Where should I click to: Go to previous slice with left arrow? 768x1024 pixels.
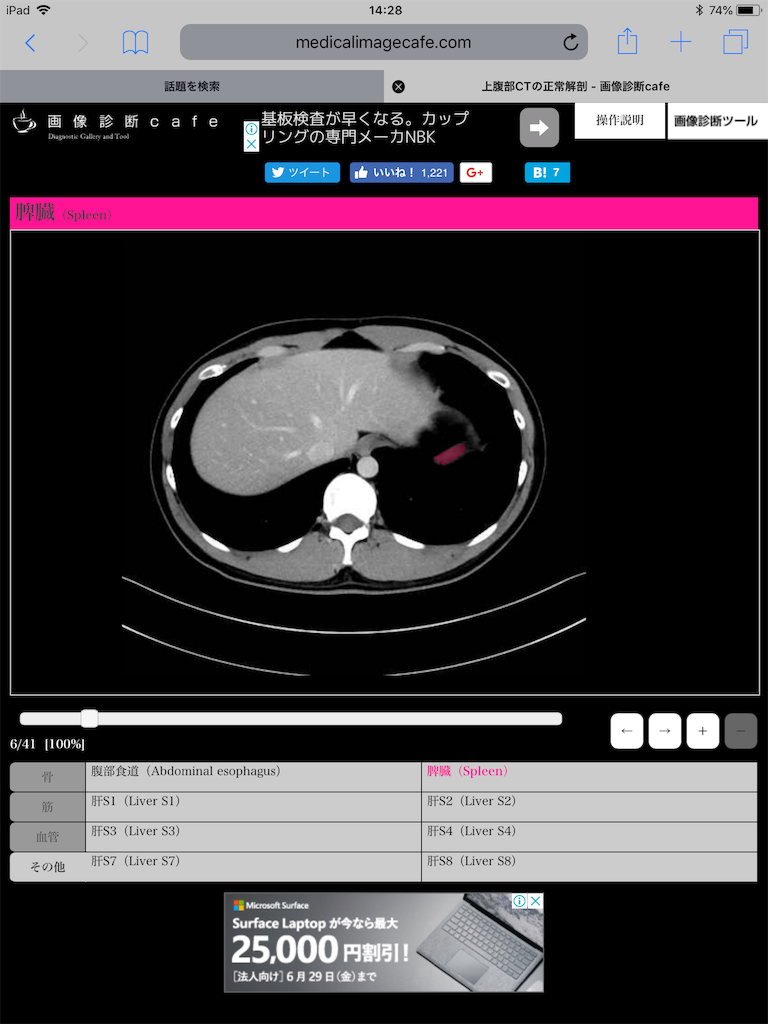627,731
